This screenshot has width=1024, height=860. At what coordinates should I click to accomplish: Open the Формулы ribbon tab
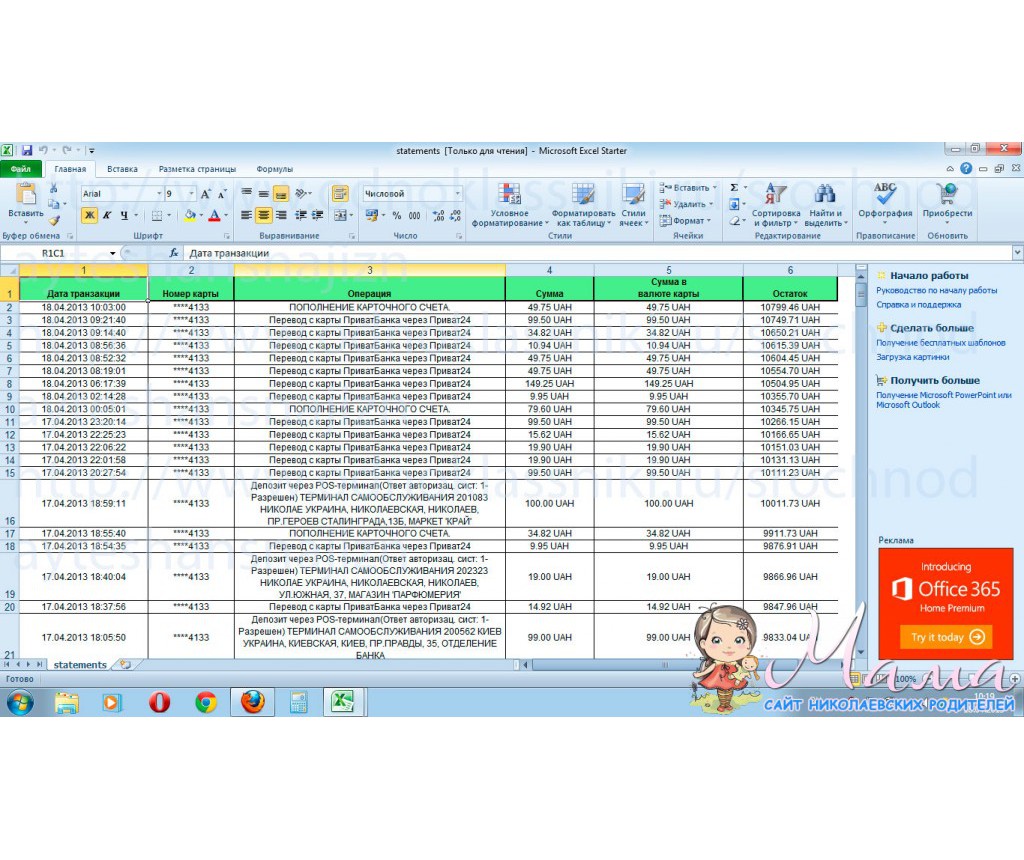coord(274,169)
